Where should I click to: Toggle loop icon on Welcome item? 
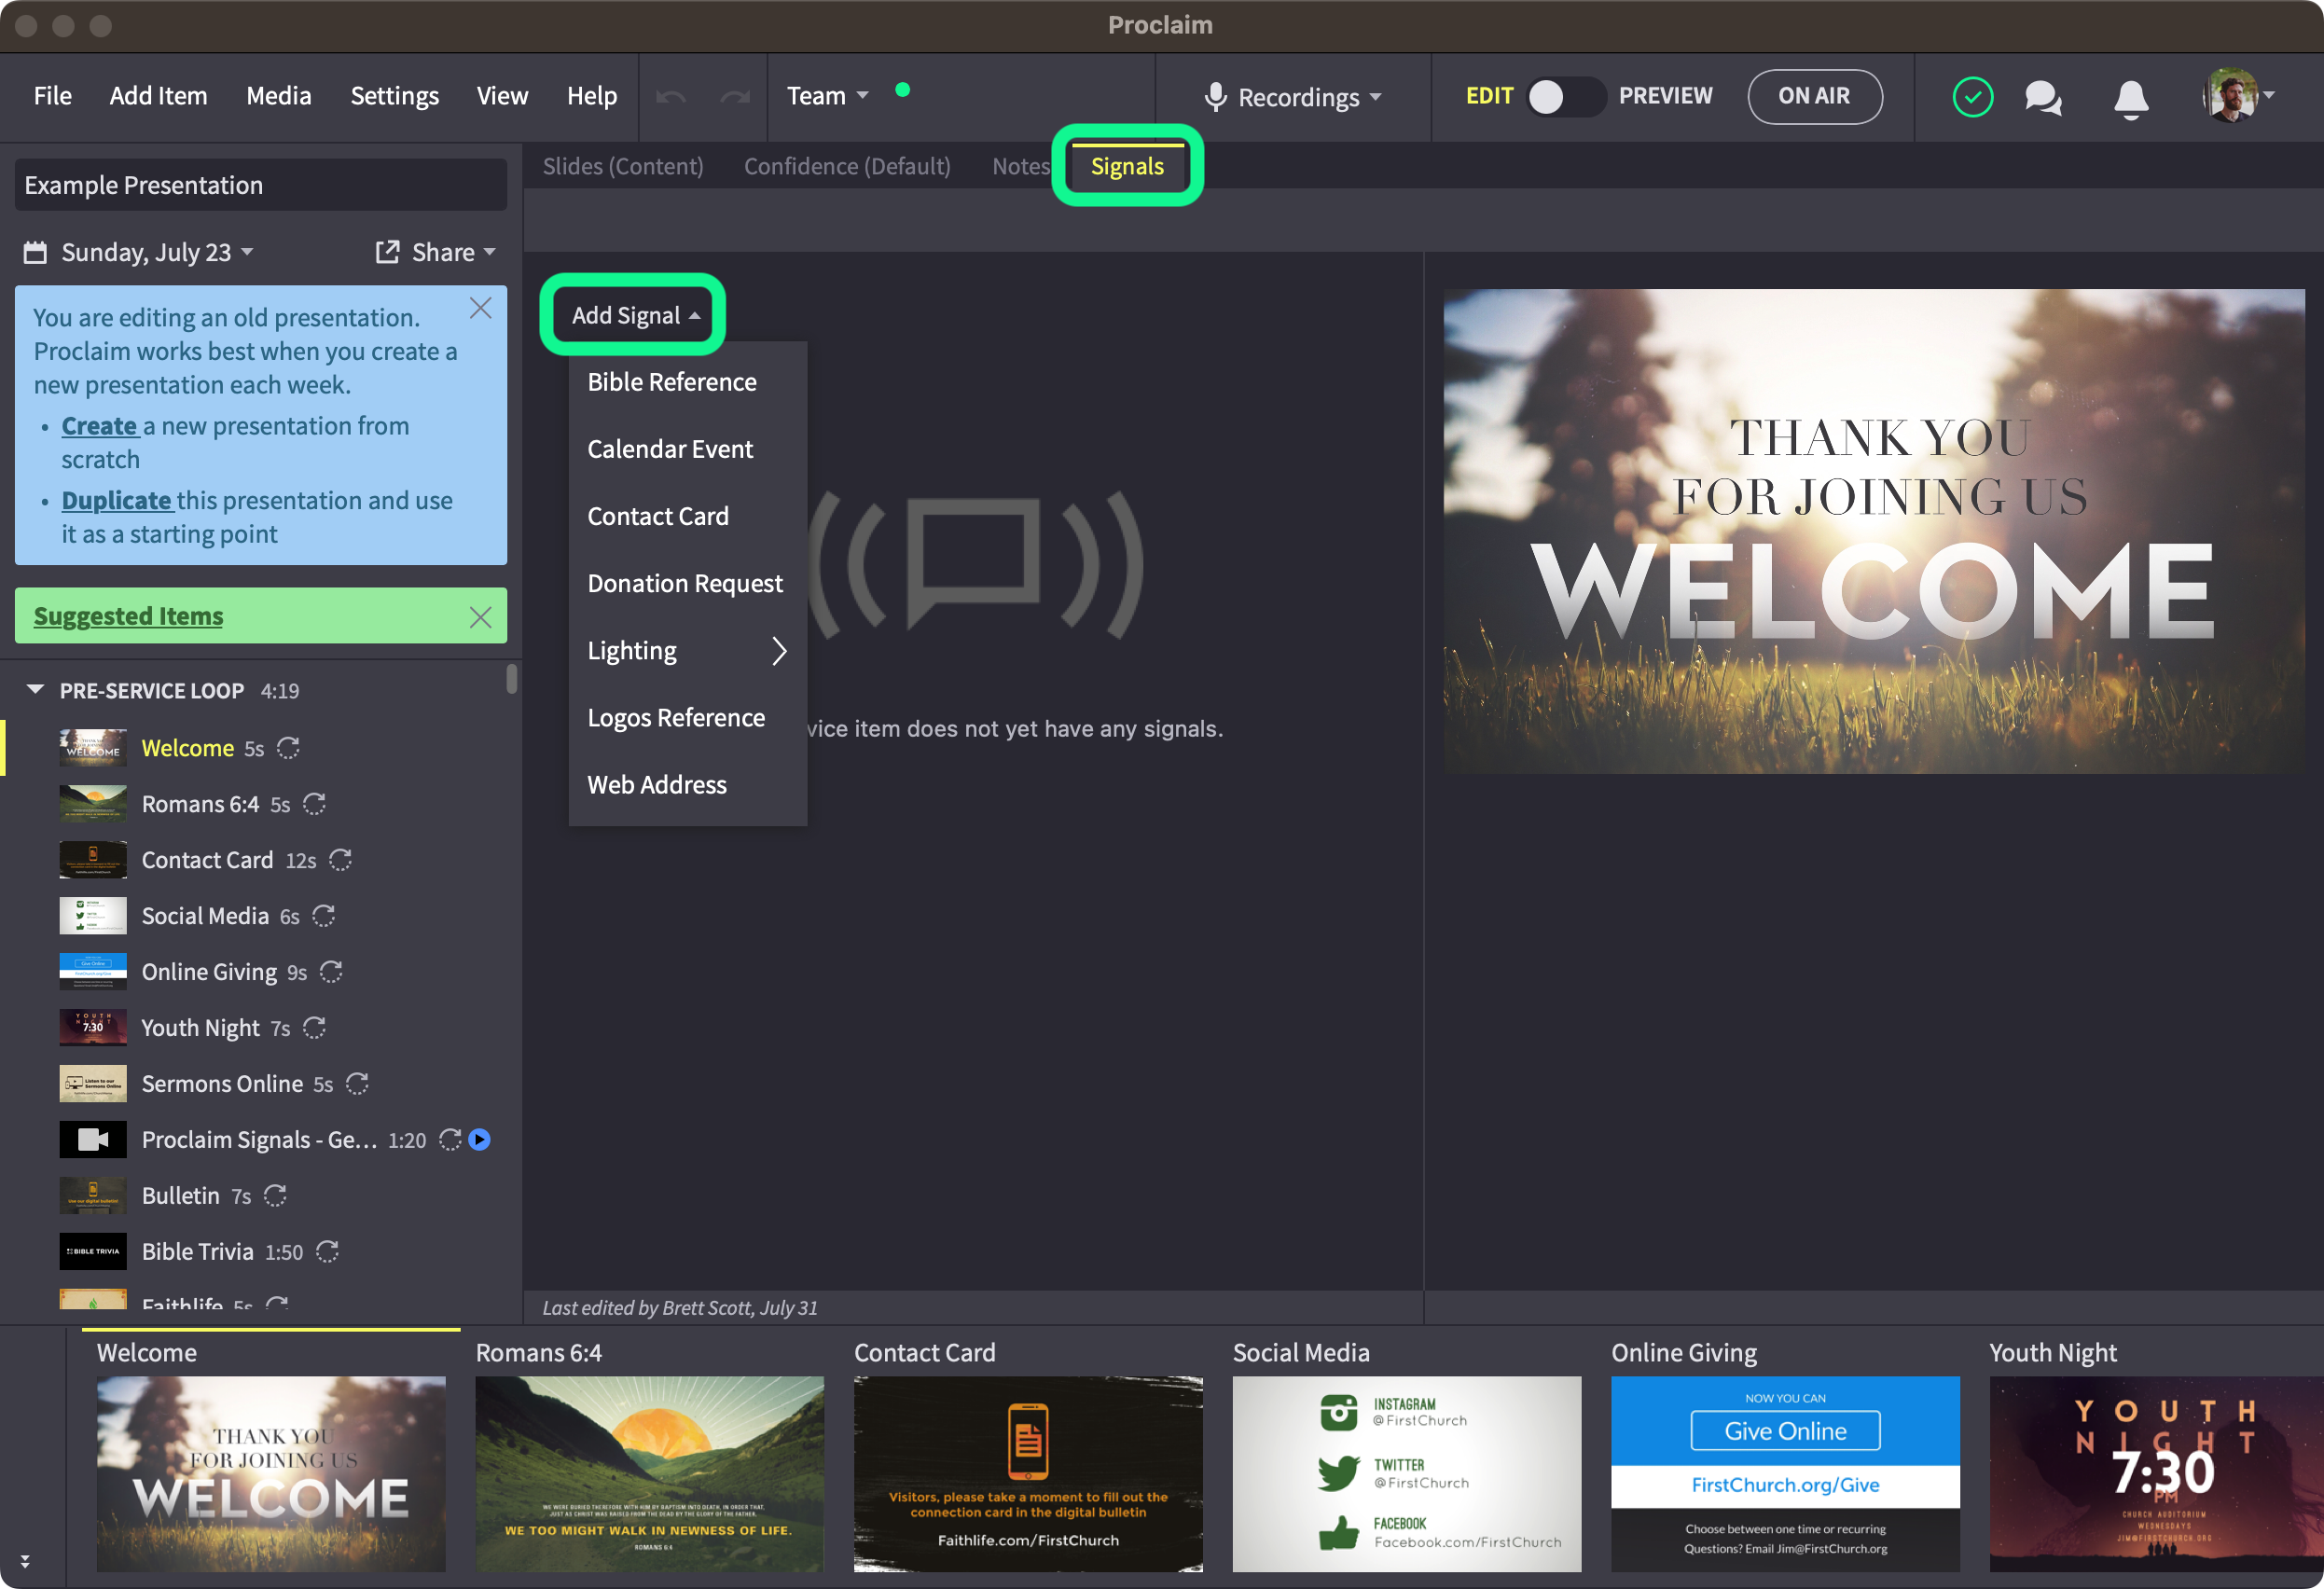[x=288, y=748]
